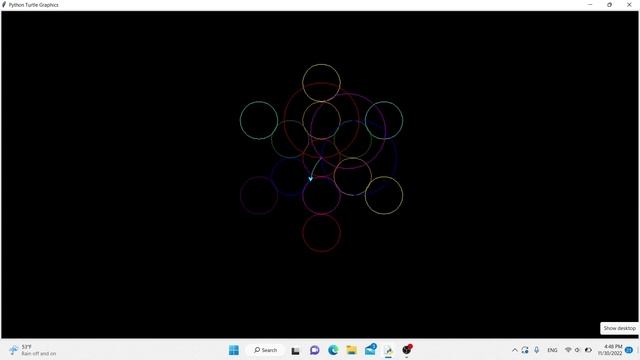Open File Explorer from the taskbar
Viewport: 640px width, 360px height.
(351, 350)
